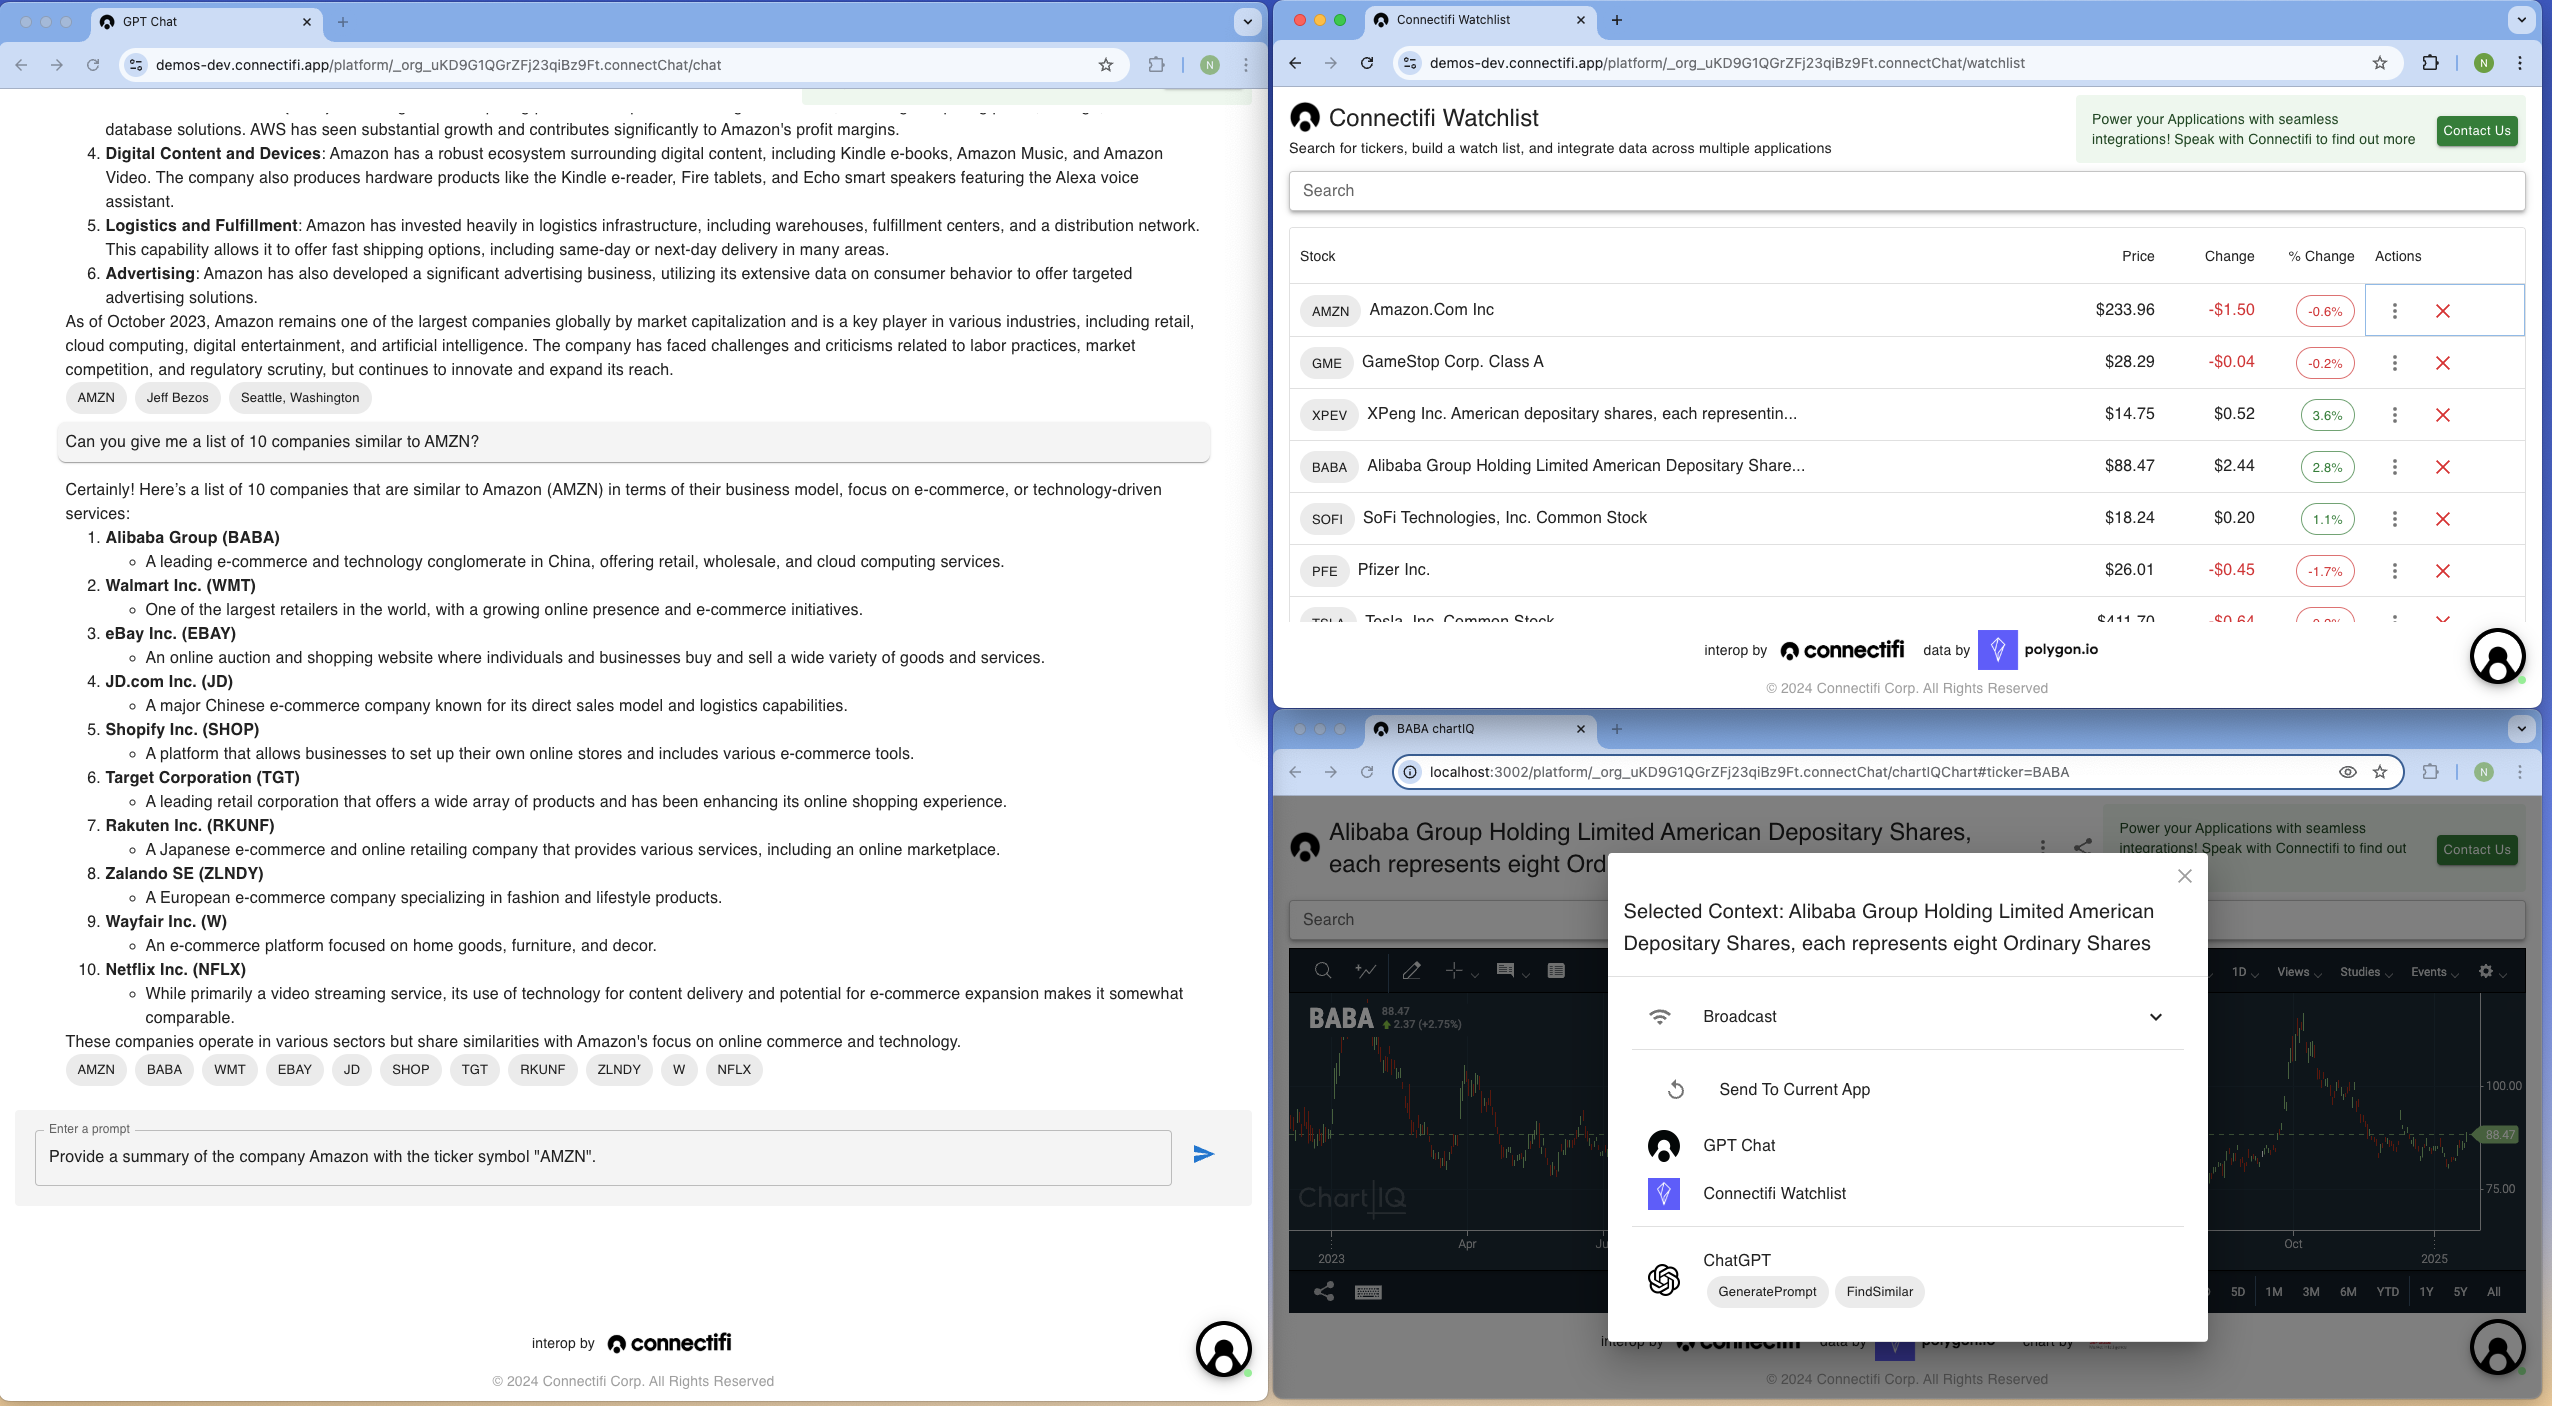Remove Alibaba Group from the watchlist
This screenshot has width=2552, height=1406.
point(2442,467)
